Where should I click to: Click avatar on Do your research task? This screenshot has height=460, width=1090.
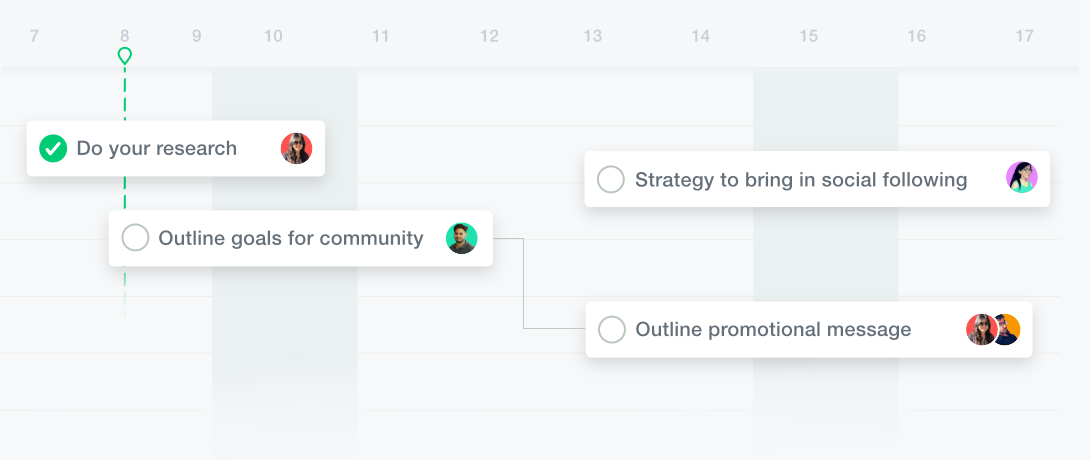(x=296, y=148)
